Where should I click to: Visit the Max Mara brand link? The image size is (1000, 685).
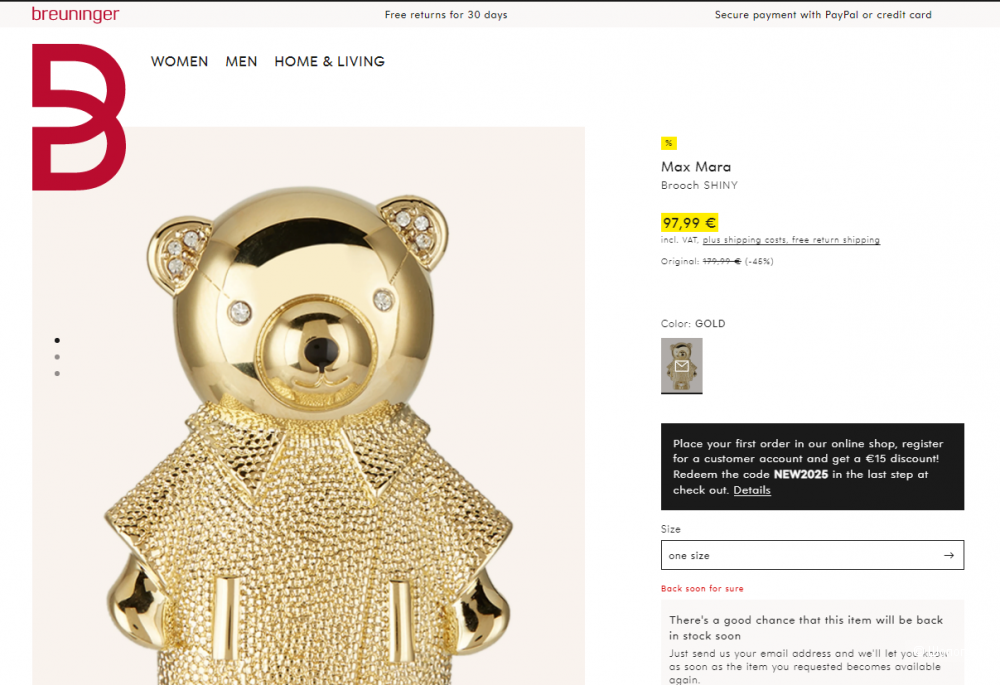(696, 167)
